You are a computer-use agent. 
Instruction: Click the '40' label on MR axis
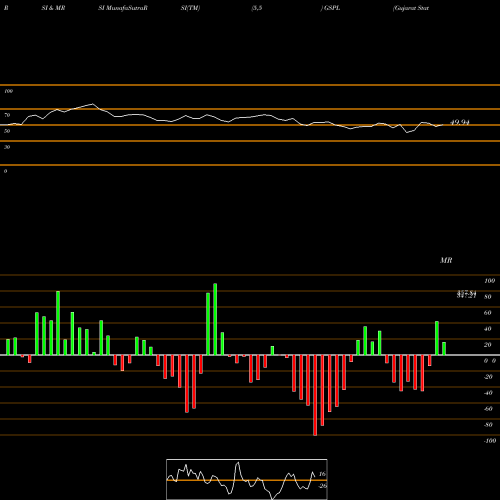[488, 329]
